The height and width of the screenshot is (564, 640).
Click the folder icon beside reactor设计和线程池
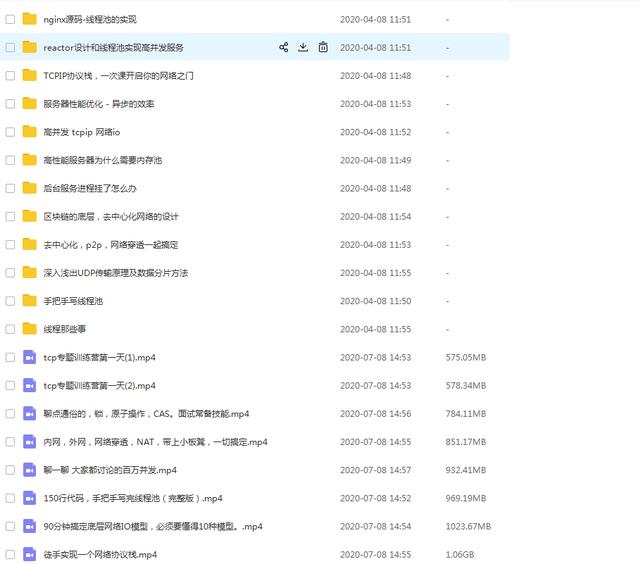[x=29, y=47]
